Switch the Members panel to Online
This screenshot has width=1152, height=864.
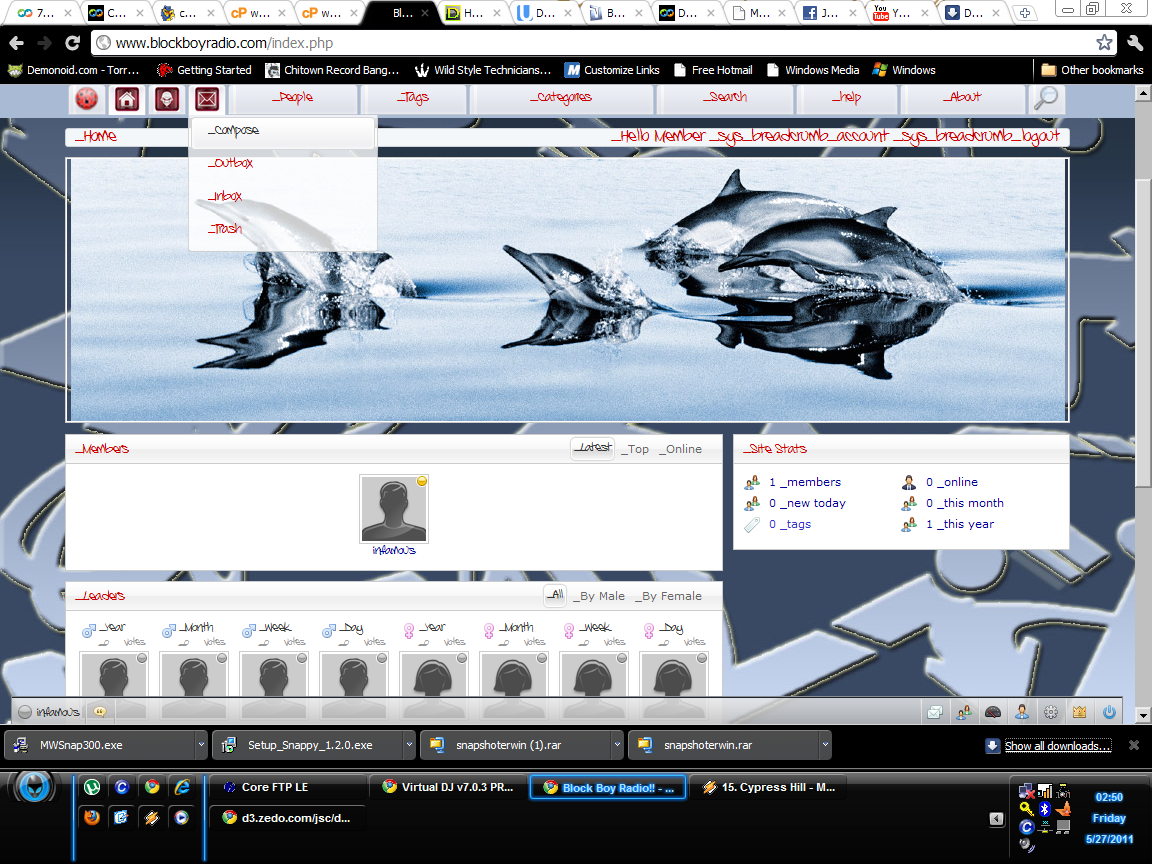[x=680, y=449]
